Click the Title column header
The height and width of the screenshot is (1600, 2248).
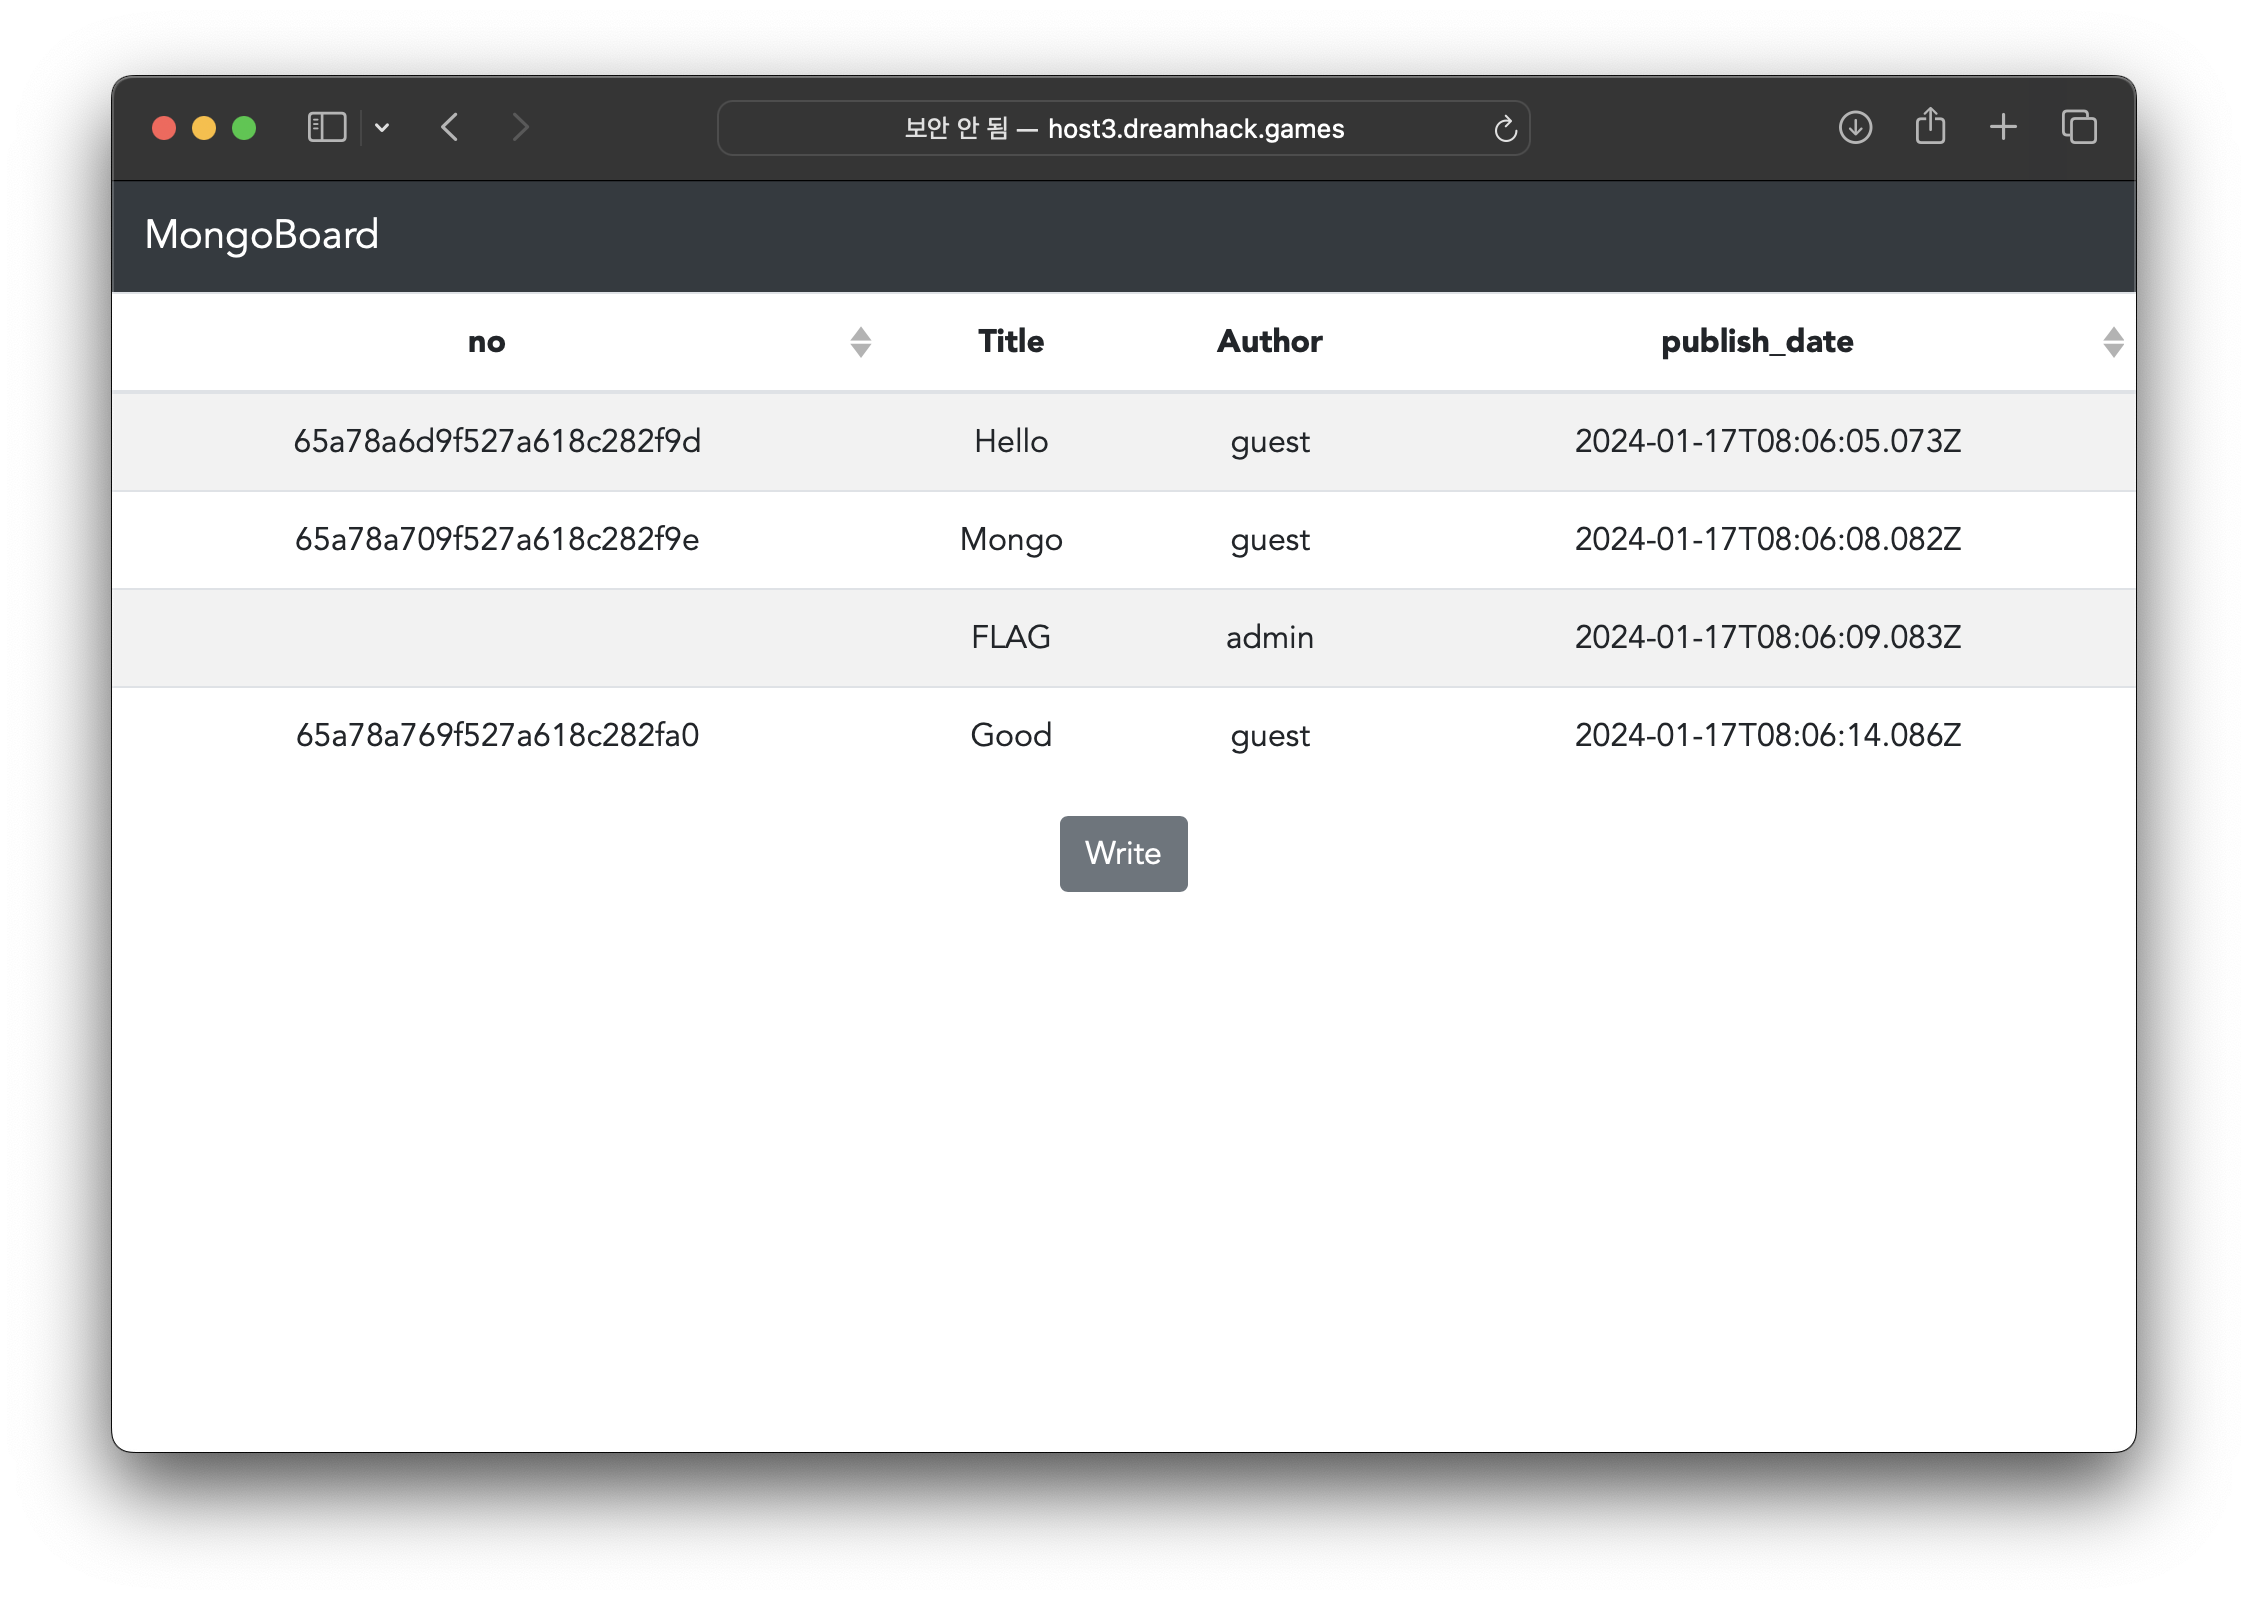(1011, 341)
